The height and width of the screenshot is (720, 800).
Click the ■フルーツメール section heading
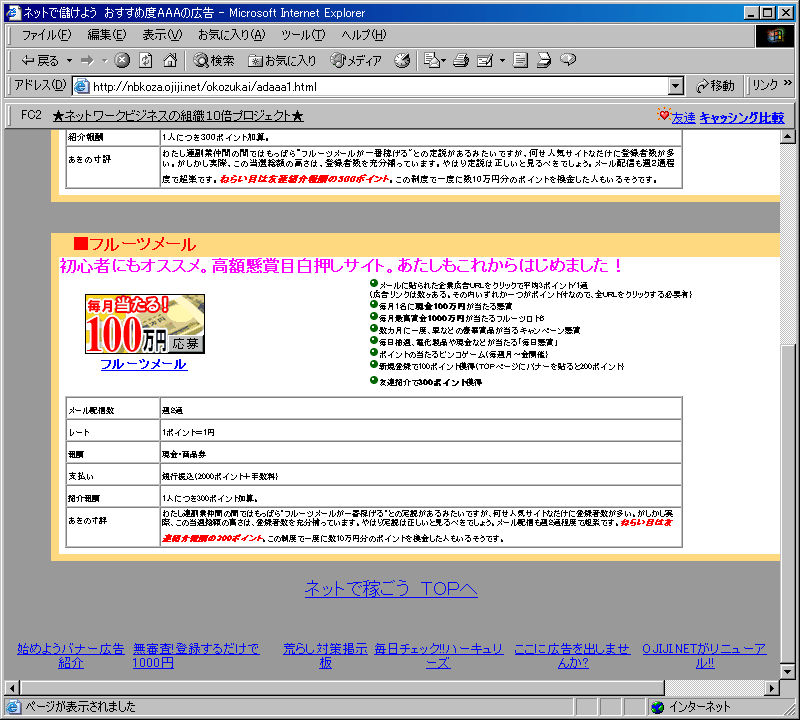(135, 244)
